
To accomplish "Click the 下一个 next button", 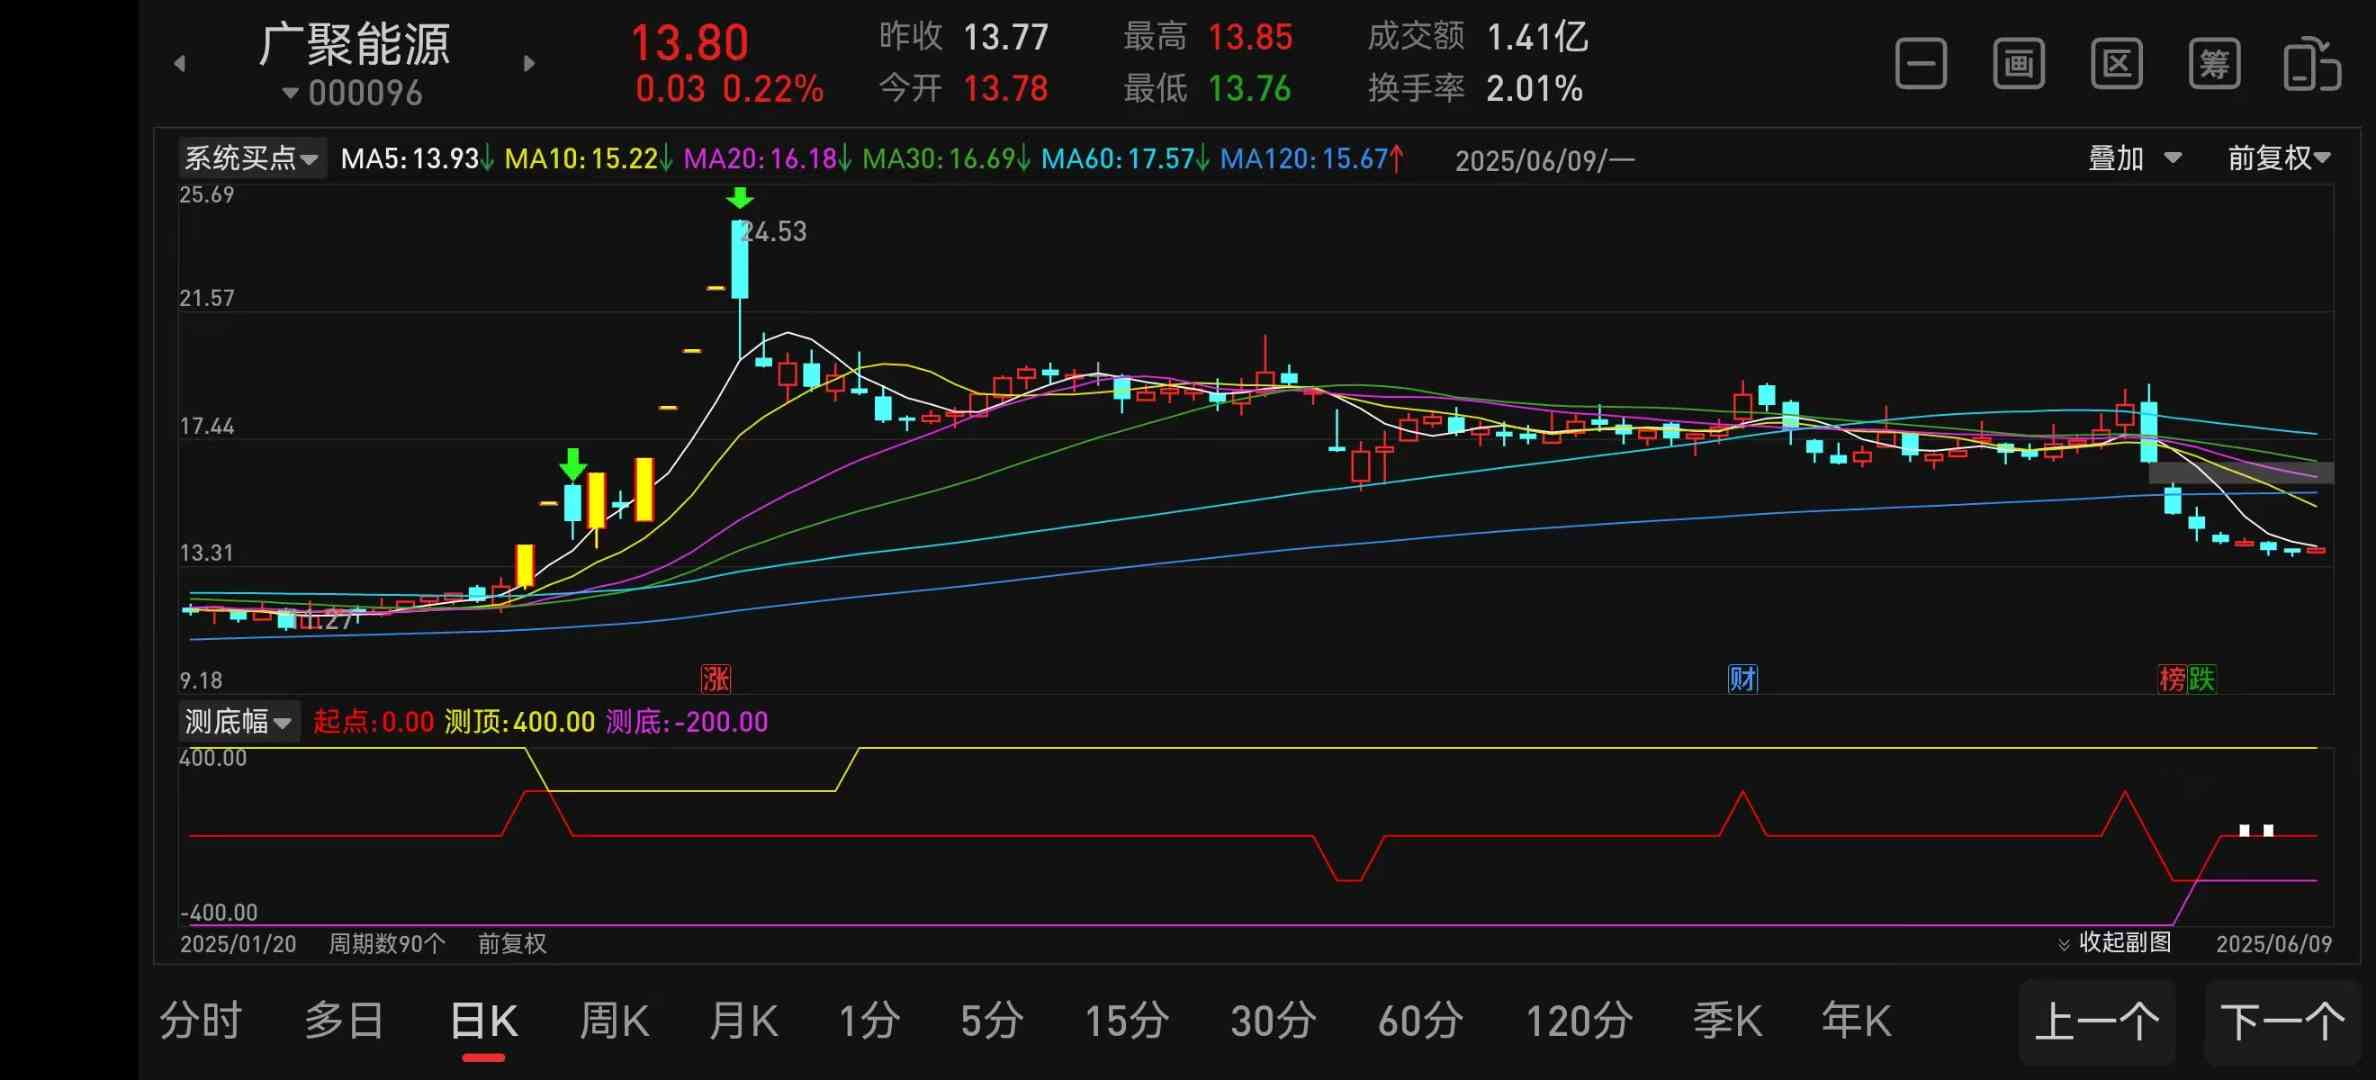I will click(x=2283, y=1022).
